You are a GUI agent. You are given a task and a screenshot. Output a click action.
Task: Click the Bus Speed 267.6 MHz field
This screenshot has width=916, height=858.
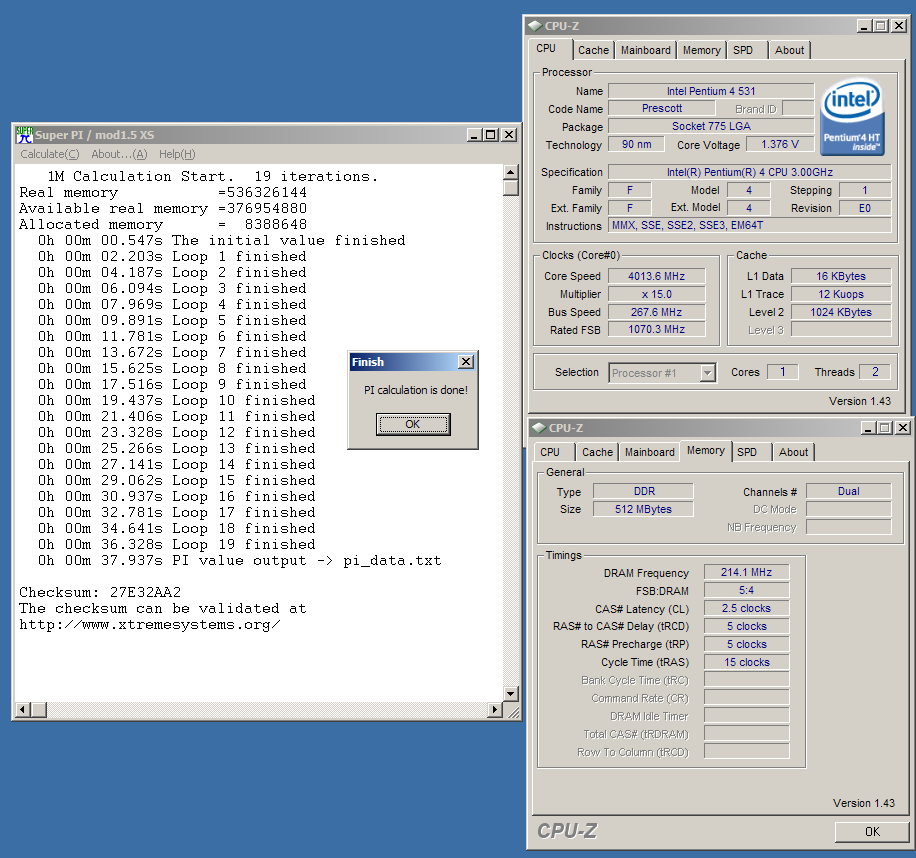657,312
